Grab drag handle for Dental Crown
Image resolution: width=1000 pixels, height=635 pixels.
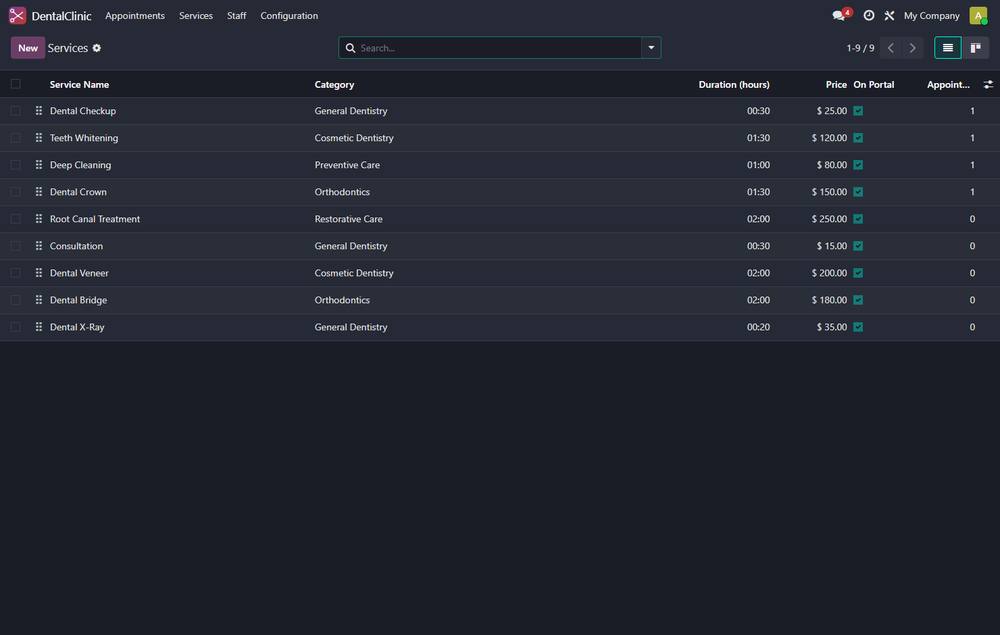tap(39, 192)
